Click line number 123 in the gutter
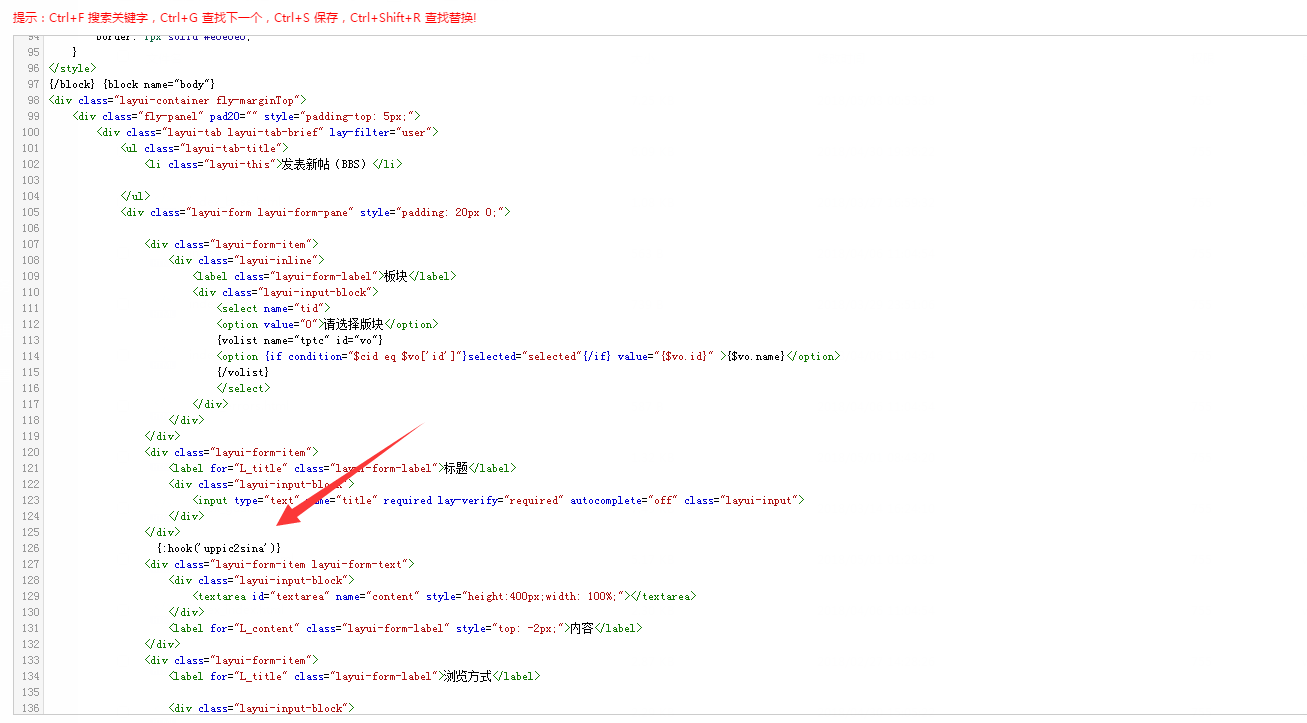The image size is (1307, 723). (31, 500)
